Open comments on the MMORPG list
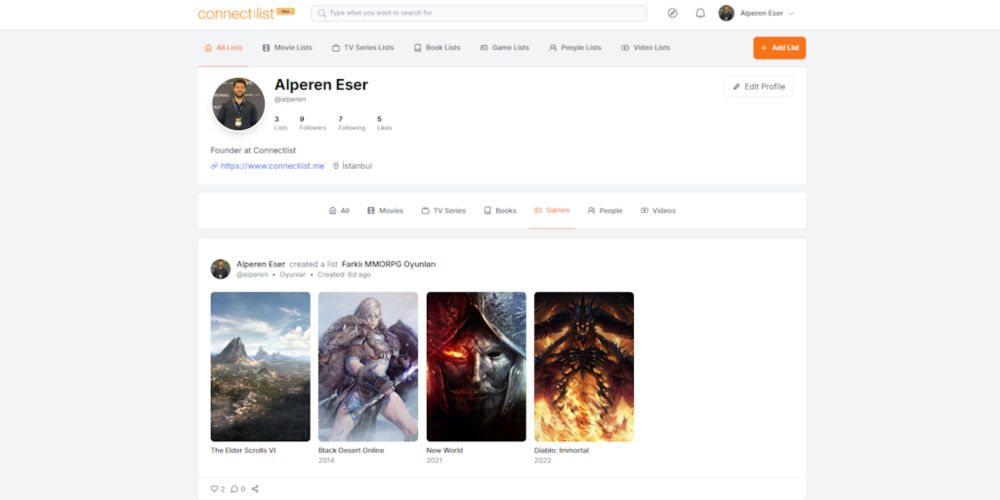Screen dimensions: 1000x500 tap(234, 489)
